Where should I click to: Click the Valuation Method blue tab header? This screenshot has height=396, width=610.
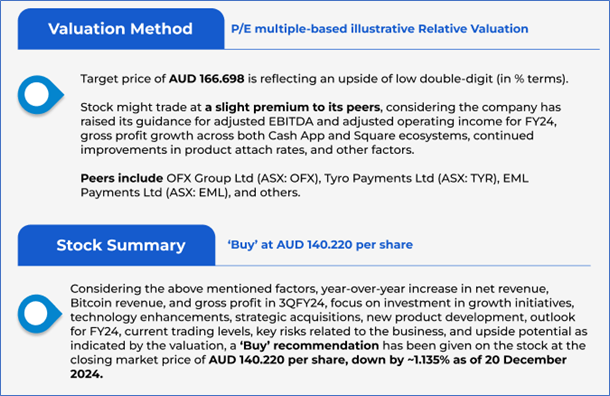coord(121,29)
